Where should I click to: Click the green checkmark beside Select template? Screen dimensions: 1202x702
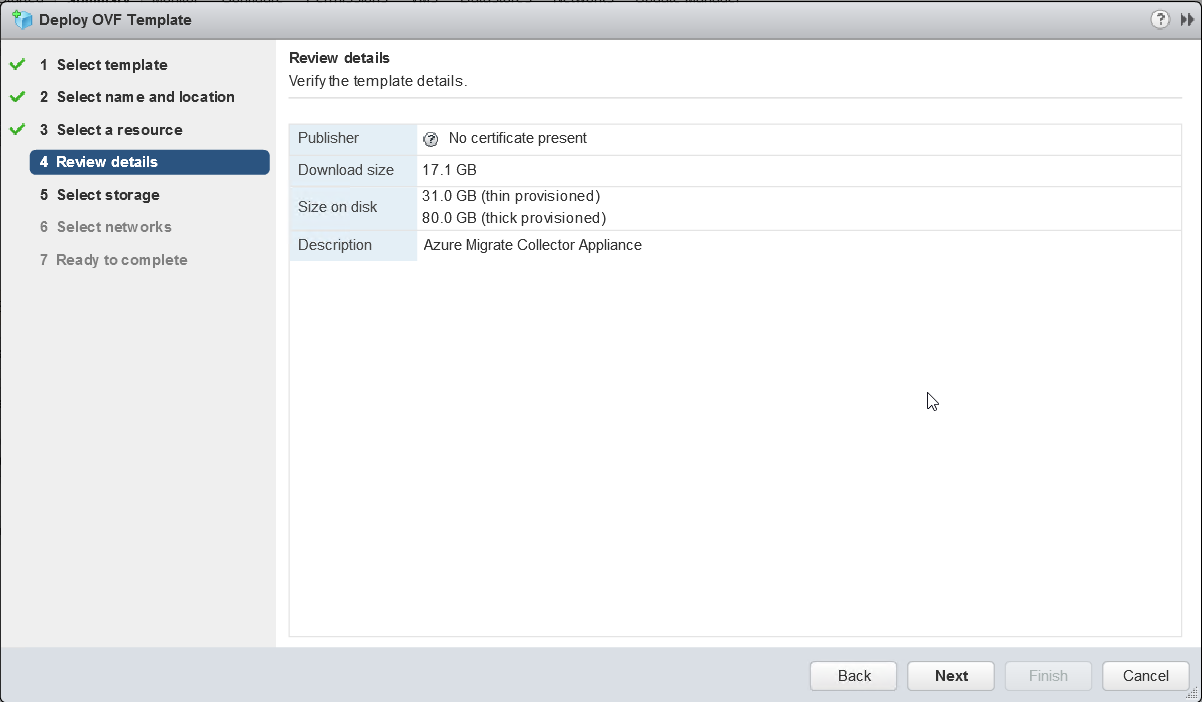click(x=17, y=65)
